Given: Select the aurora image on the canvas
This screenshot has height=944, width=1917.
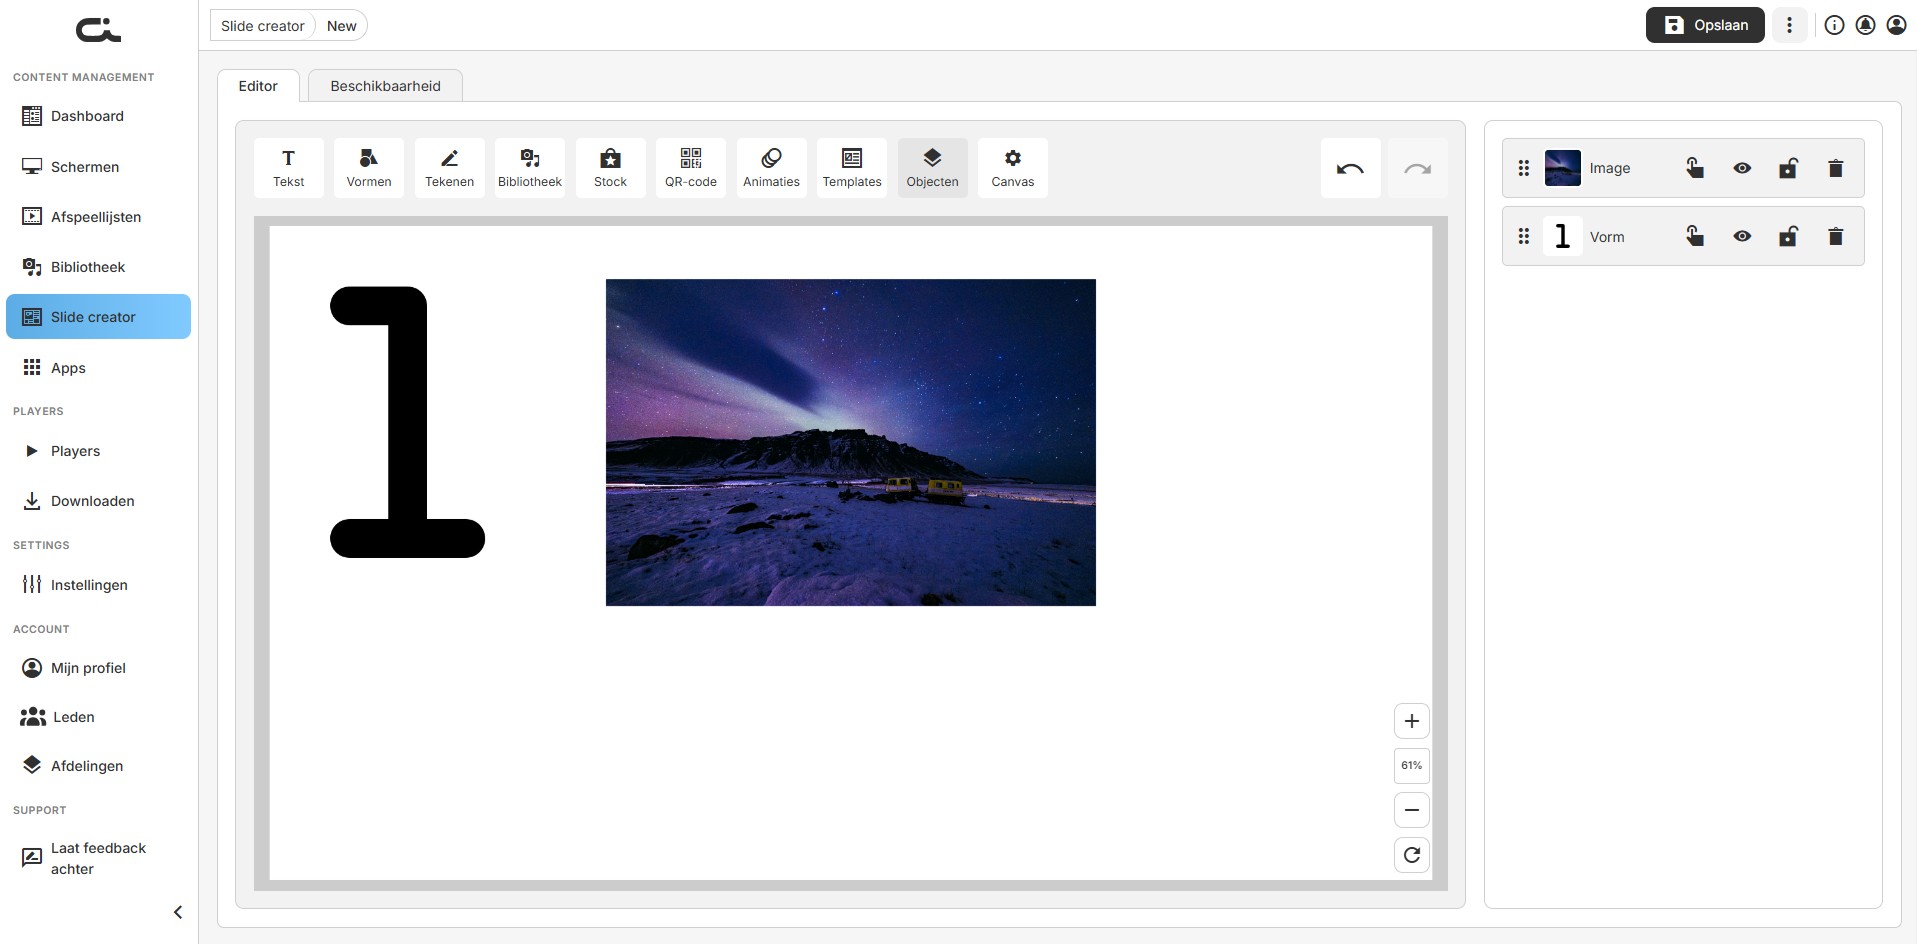Looking at the screenshot, I should [851, 442].
